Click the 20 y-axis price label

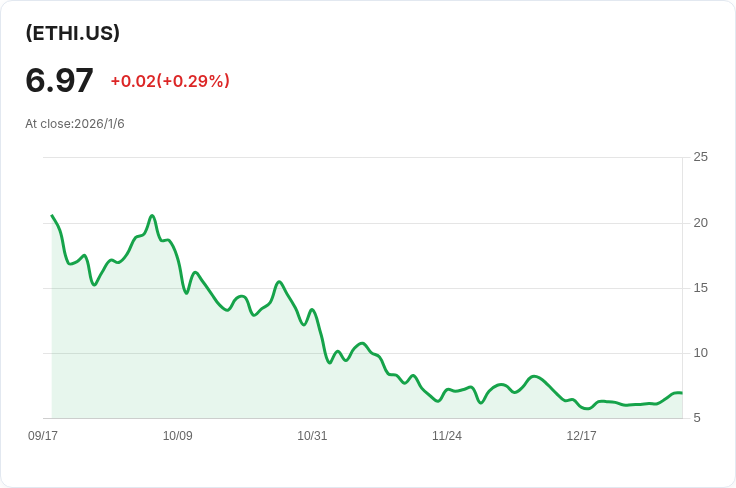(x=700, y=223)
